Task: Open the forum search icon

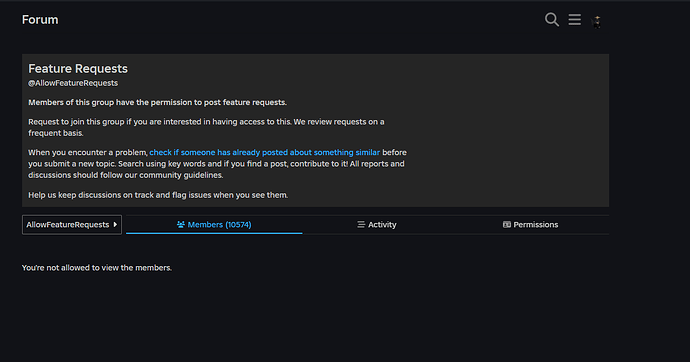Action: pos(552,19)
